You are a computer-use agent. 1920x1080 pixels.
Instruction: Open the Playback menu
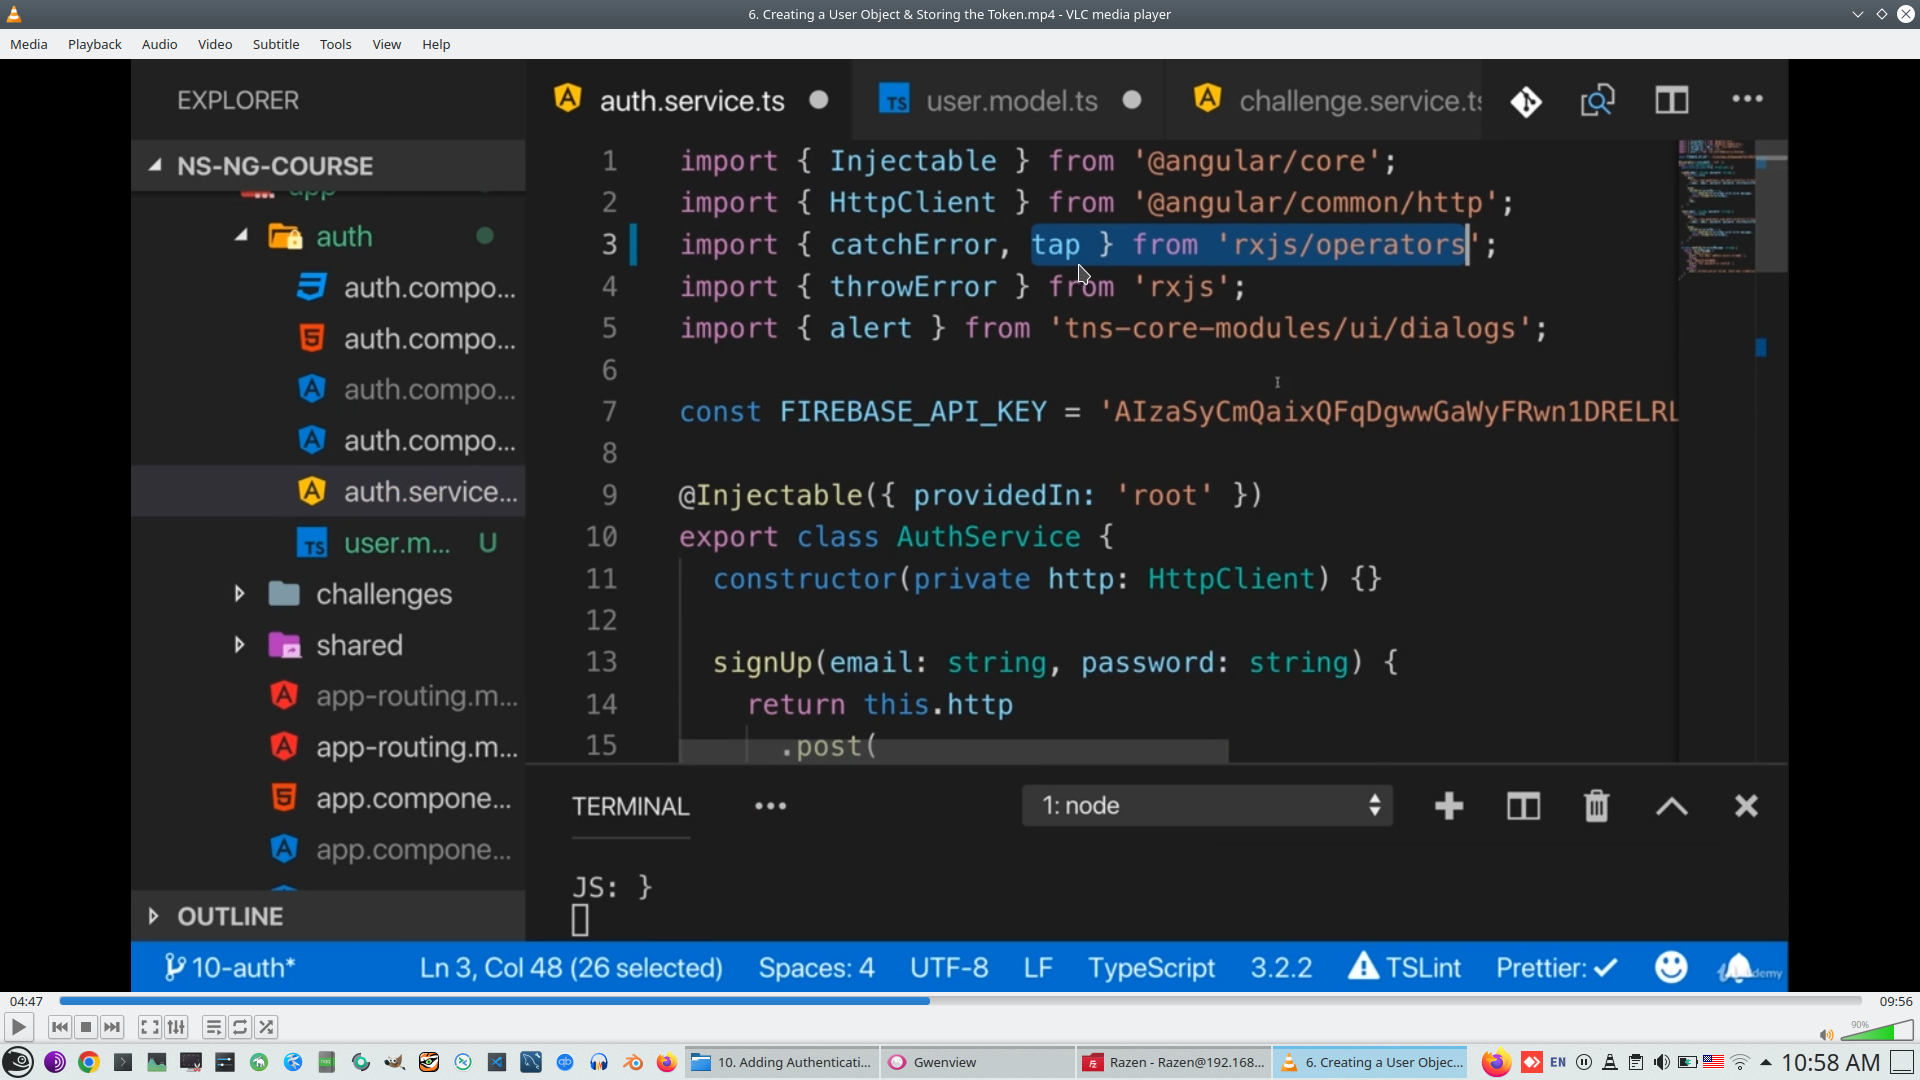(x=94, y=44)
